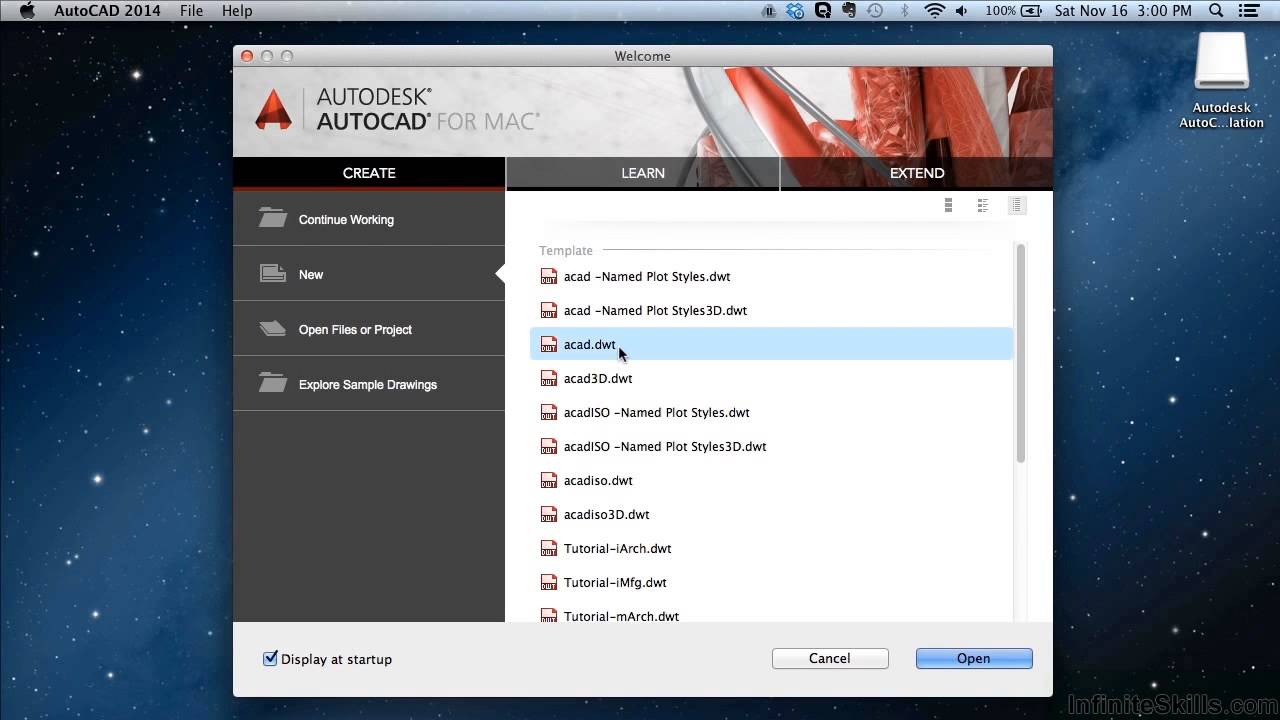The image size is (1280, 720).
Task: Select the compact list view icon
Action: coord(1017,205)
